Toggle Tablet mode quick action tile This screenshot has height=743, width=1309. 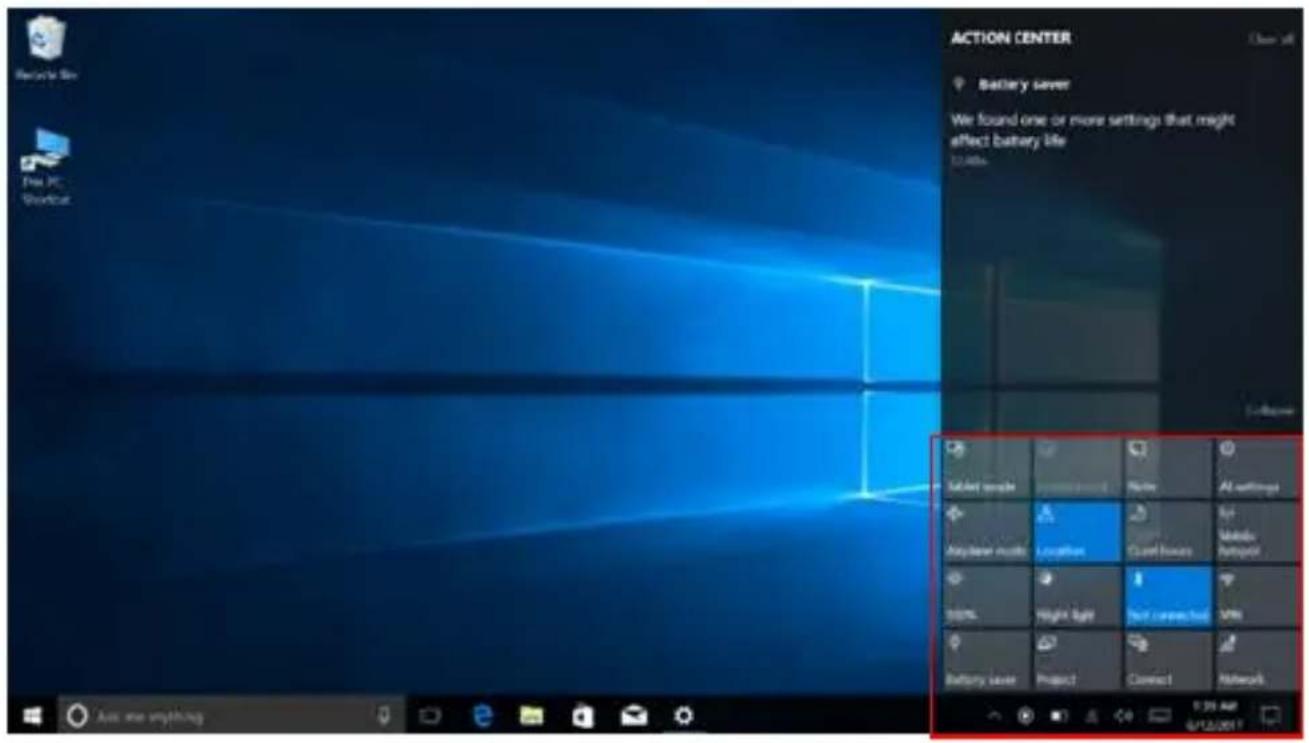click(986, 468)
